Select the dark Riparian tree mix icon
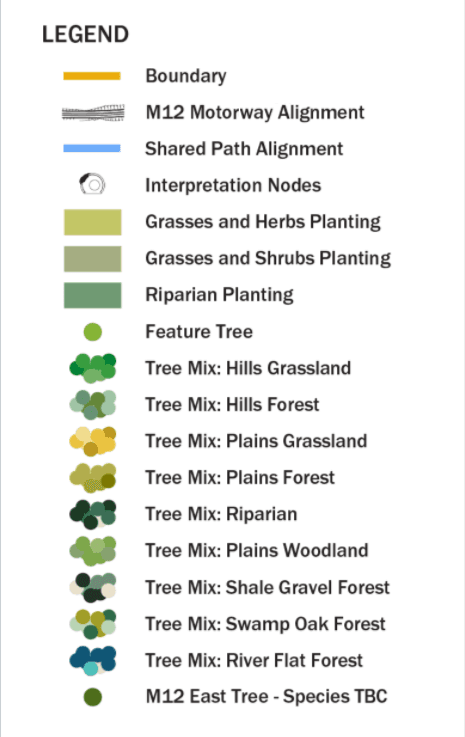 [x=93, y=514]
